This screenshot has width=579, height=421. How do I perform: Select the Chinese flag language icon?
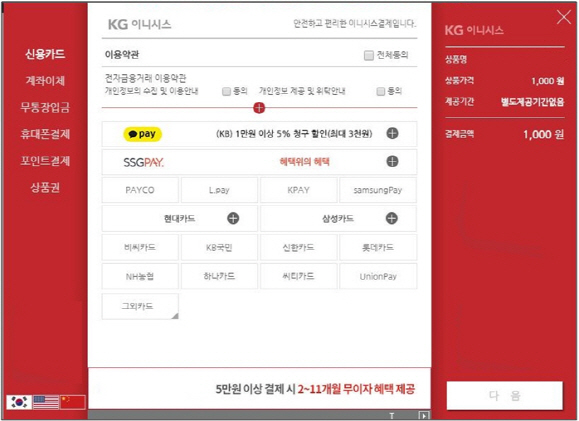click(73, 402)
